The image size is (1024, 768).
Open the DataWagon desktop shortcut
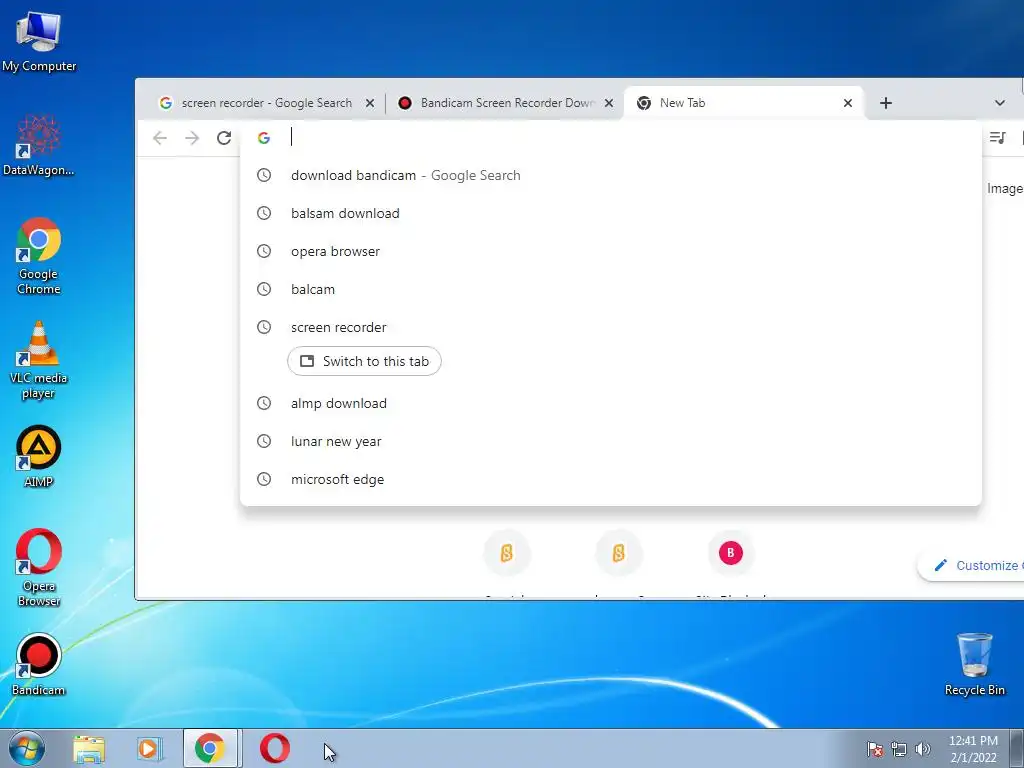tap(39, 145)
